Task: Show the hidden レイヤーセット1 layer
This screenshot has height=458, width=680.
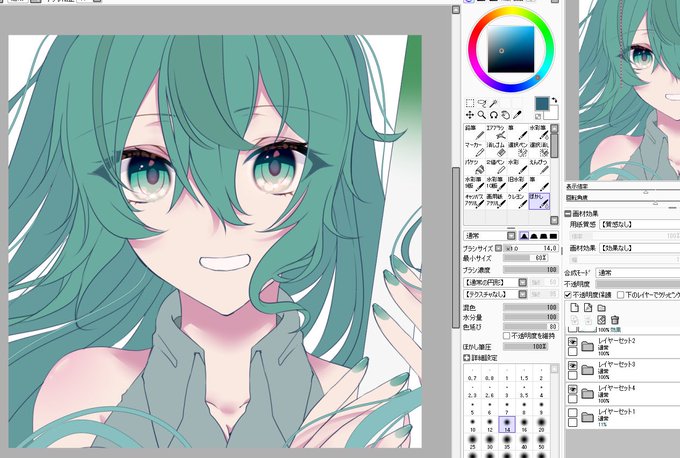Action: (572, 412)
